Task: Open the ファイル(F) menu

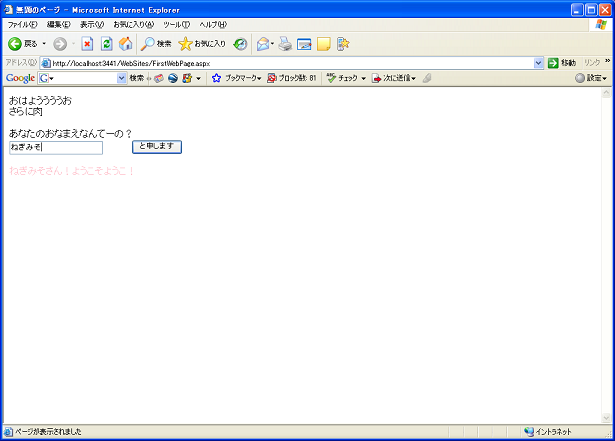Action: click(22, 24)
